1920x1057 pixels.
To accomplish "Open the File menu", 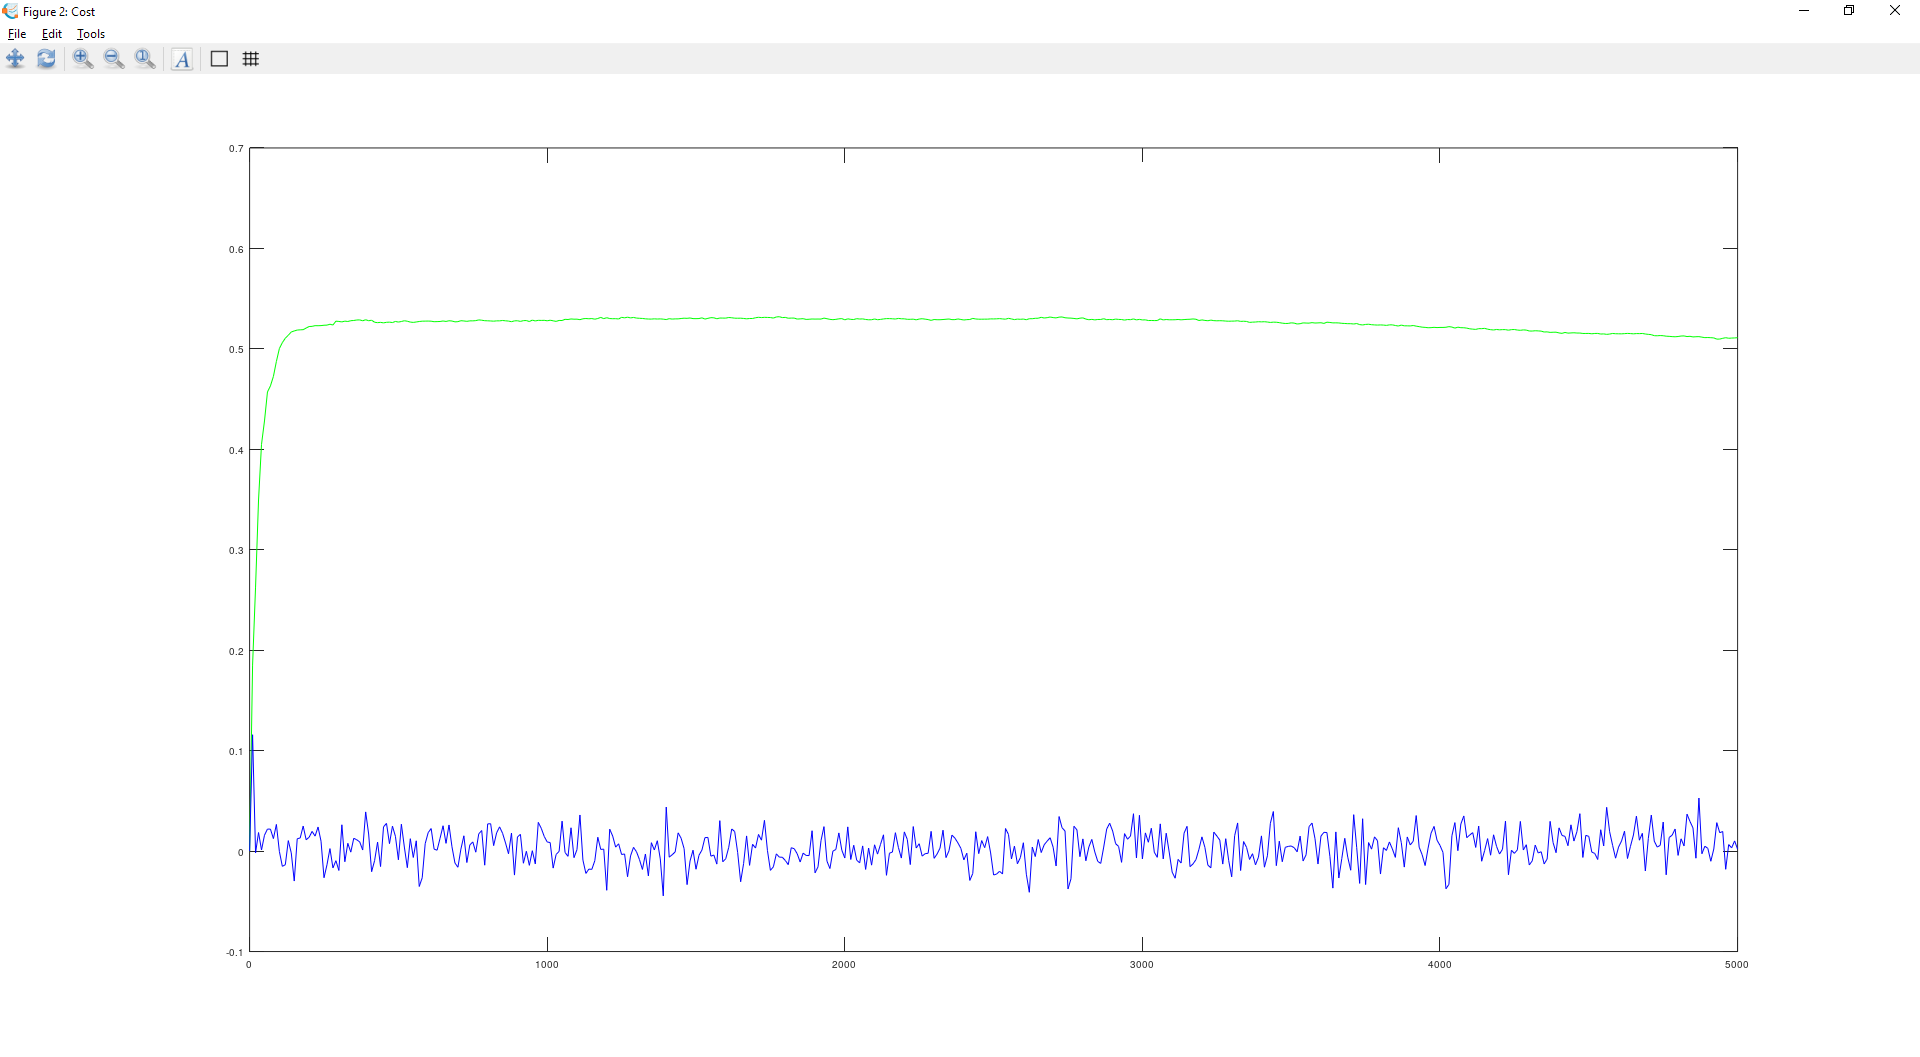I will (x=17, y=34).
